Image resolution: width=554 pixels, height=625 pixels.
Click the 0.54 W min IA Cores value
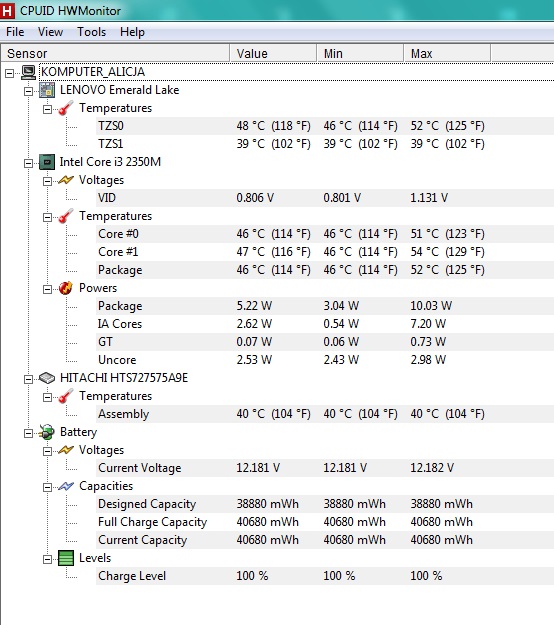[x=341, y=324]
